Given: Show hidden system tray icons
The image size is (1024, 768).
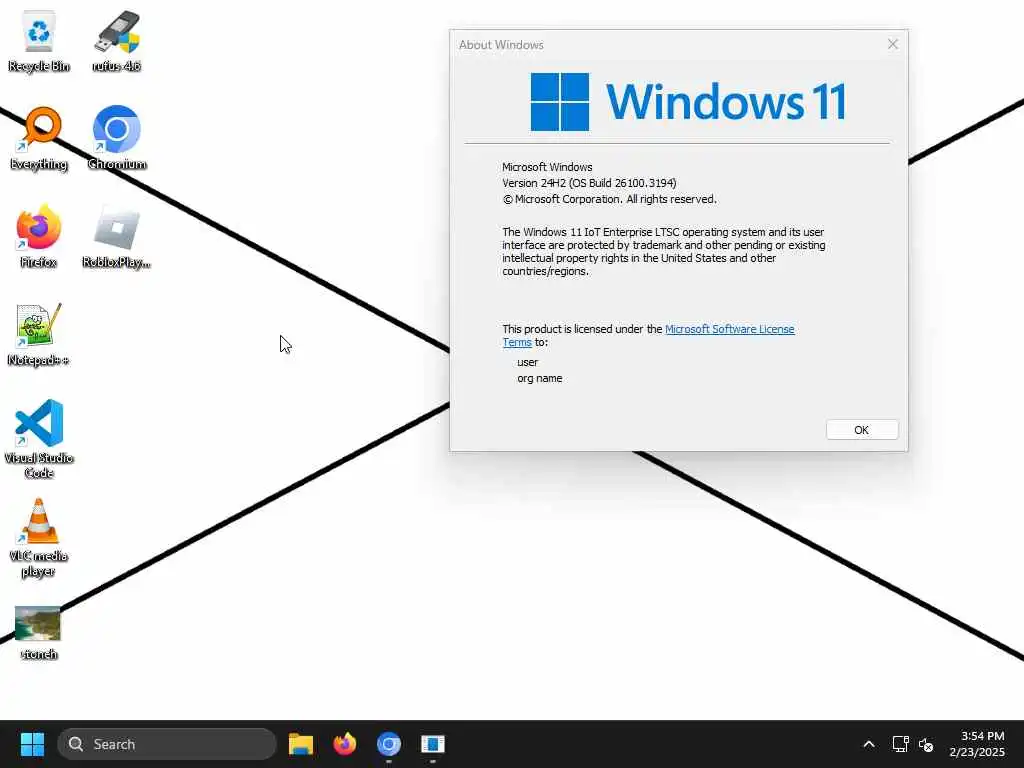Looking at the screenshot, I should (869, 744).
